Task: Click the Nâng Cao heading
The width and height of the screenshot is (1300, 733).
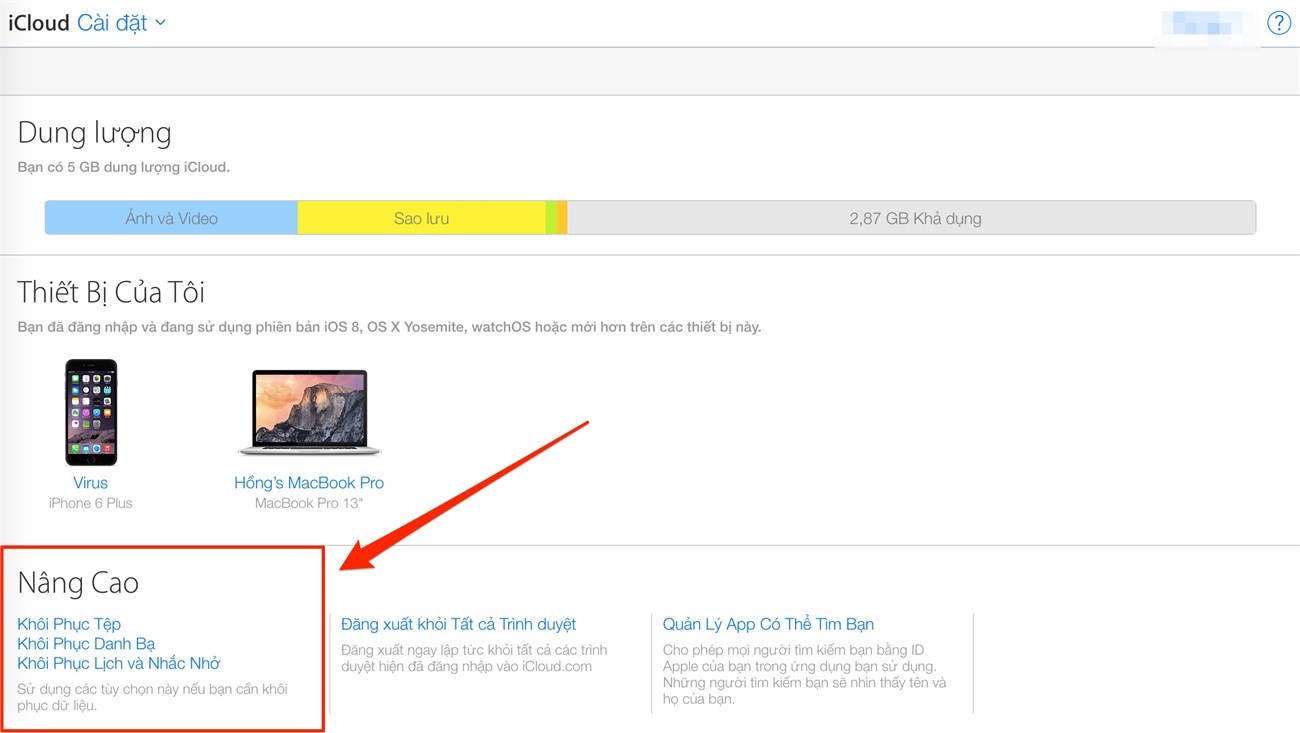Action: coord(78,583)
